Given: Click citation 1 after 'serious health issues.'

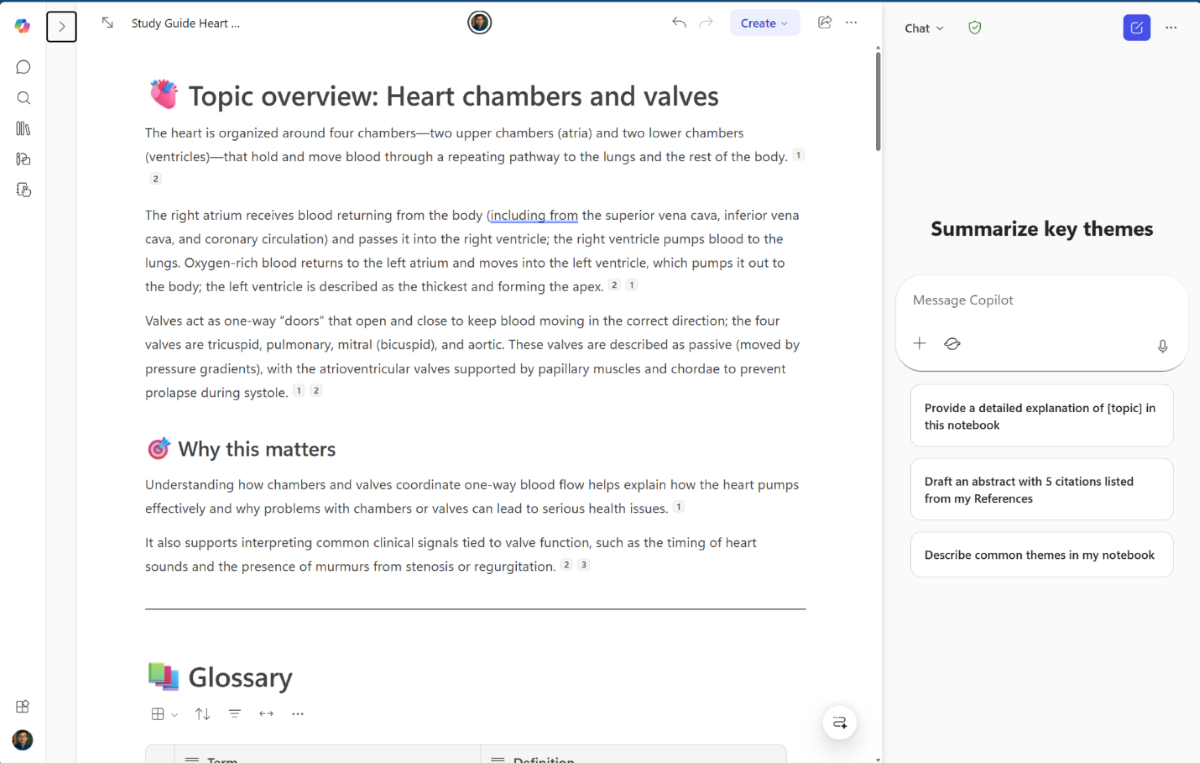Looking at the screenshot, I should (x=679, y=507).
